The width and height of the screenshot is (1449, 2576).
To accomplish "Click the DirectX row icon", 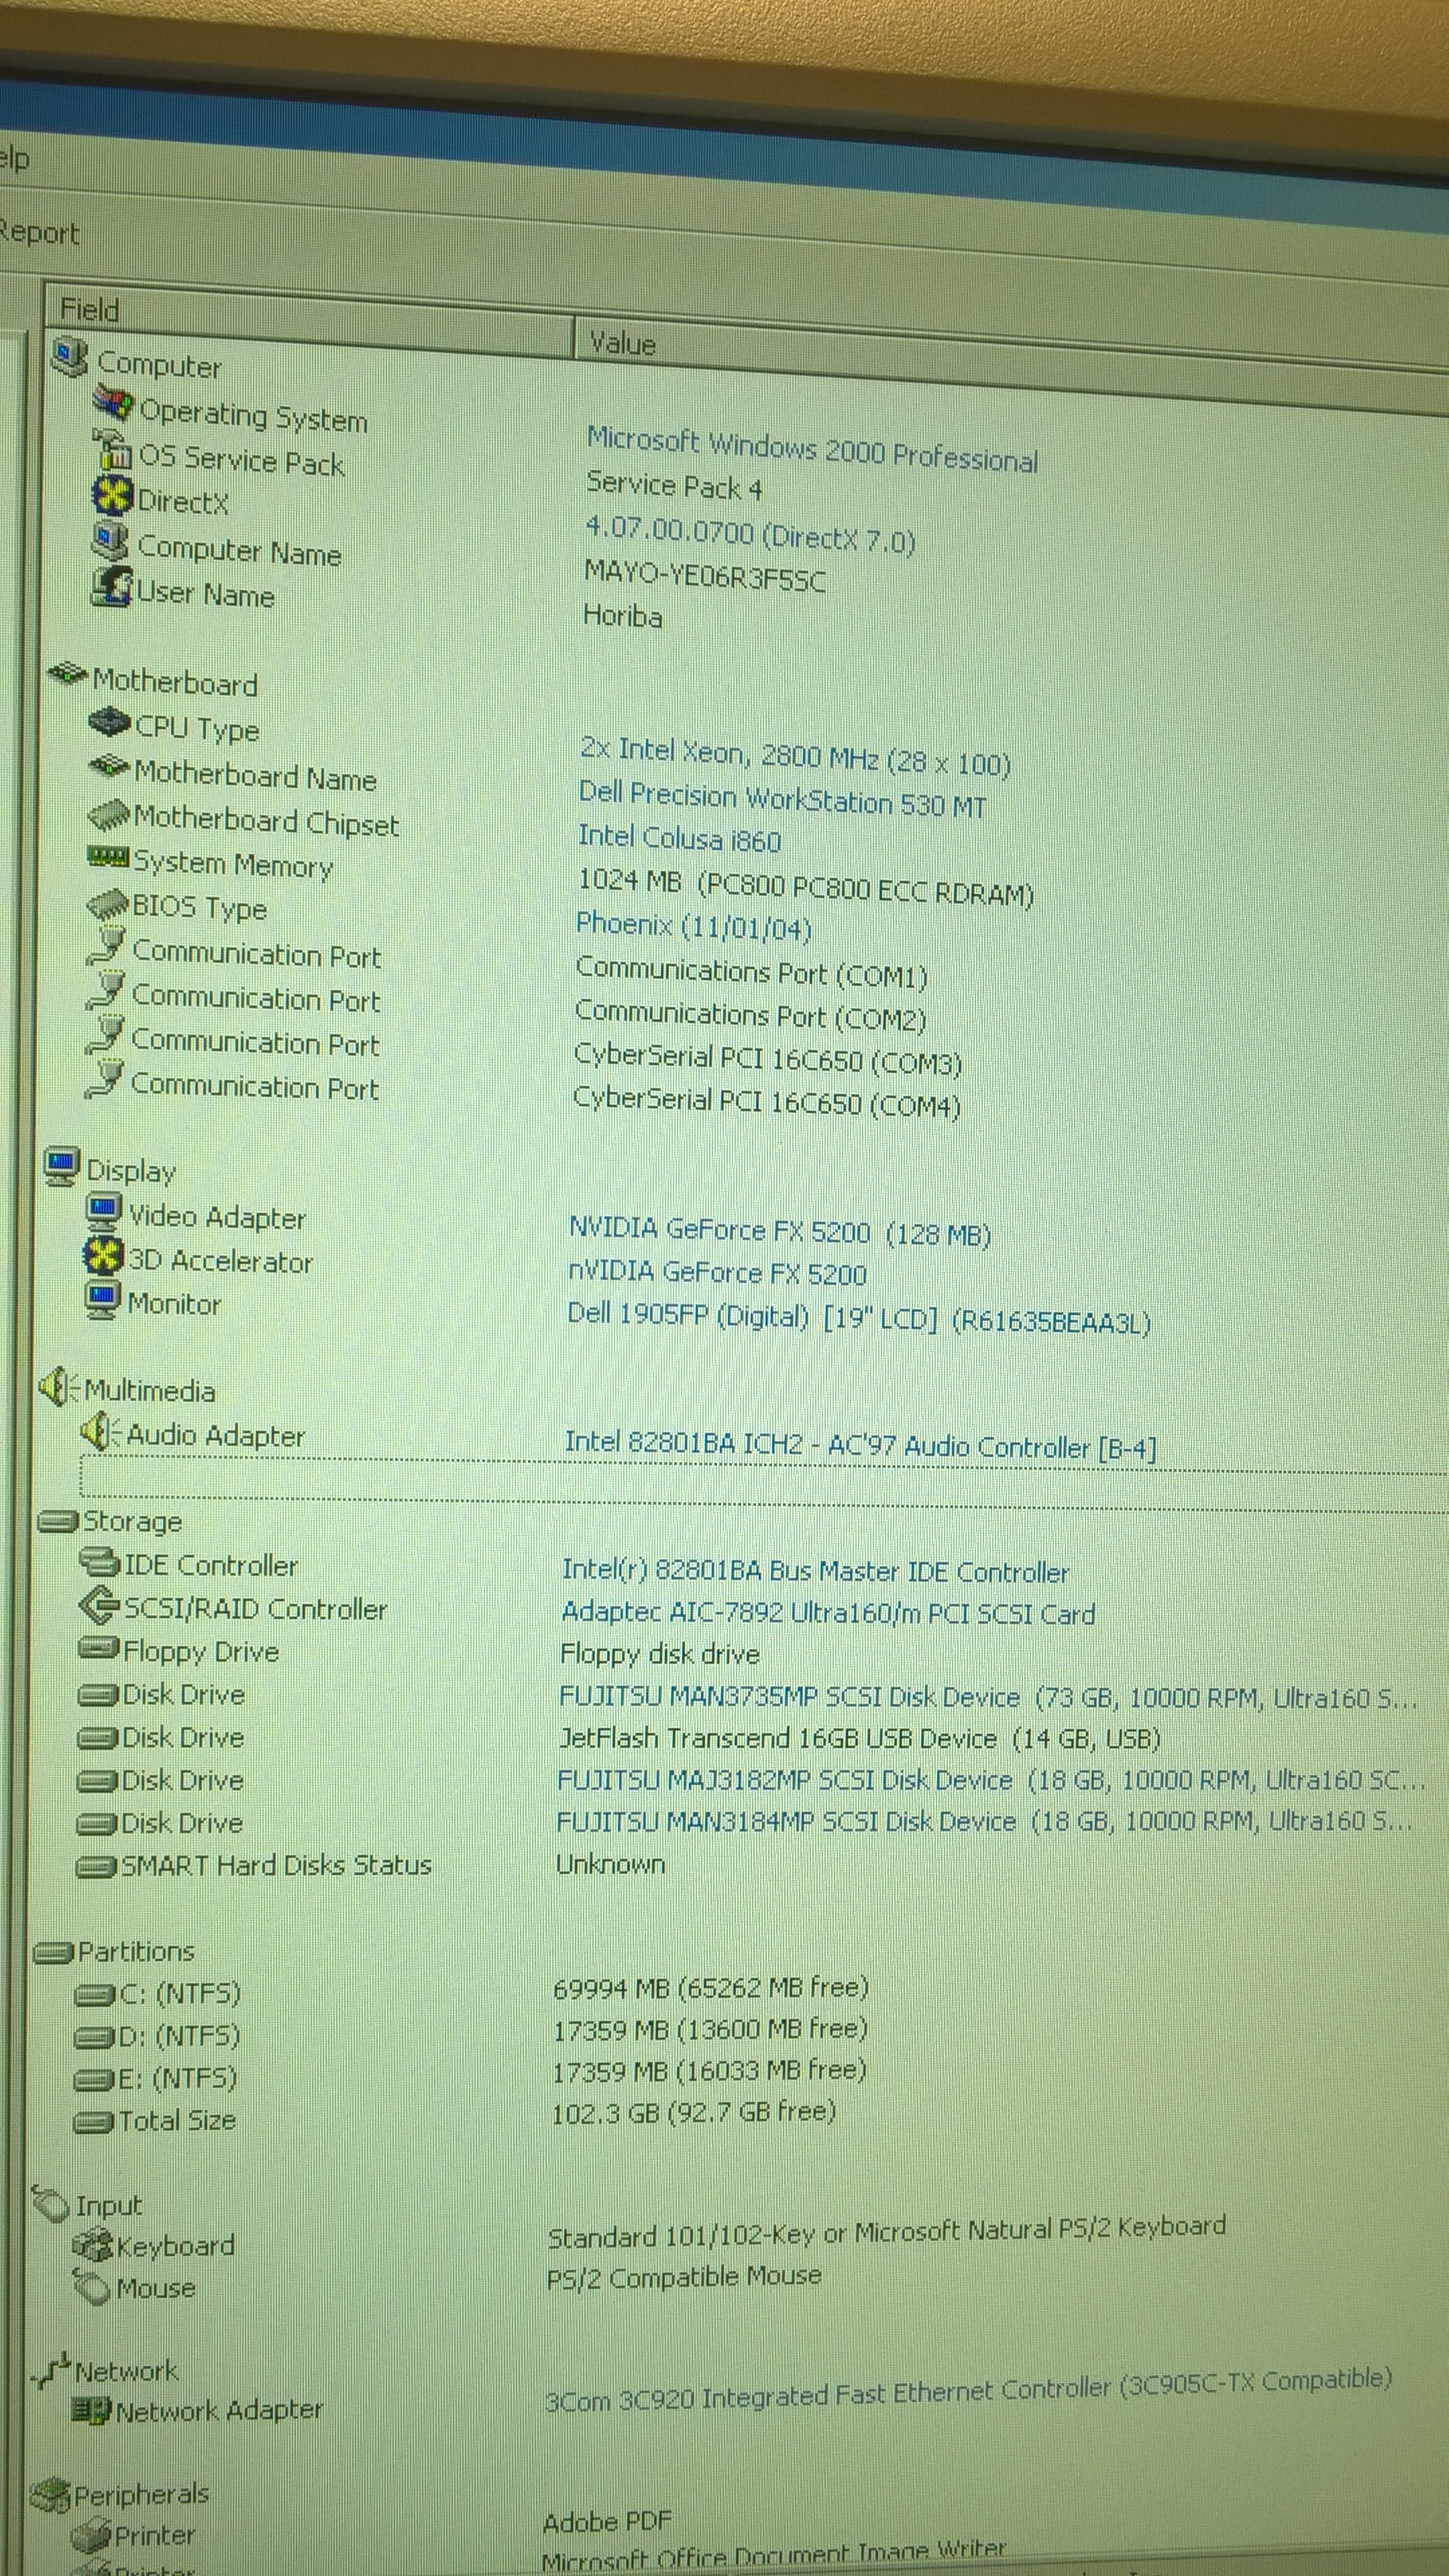I will (112, 495).
